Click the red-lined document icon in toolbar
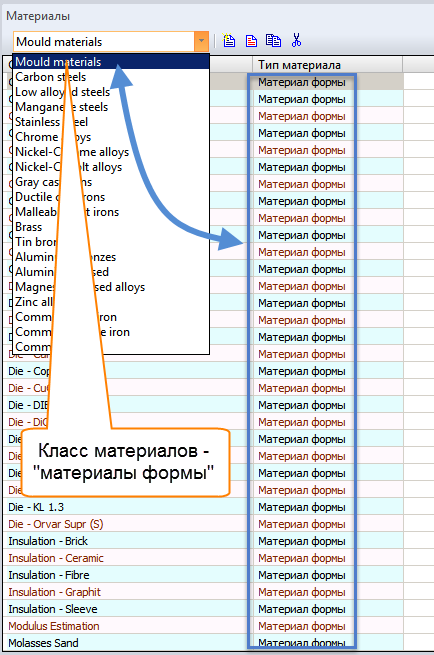Viewport: 434px width, 655px height. [251, 41]
